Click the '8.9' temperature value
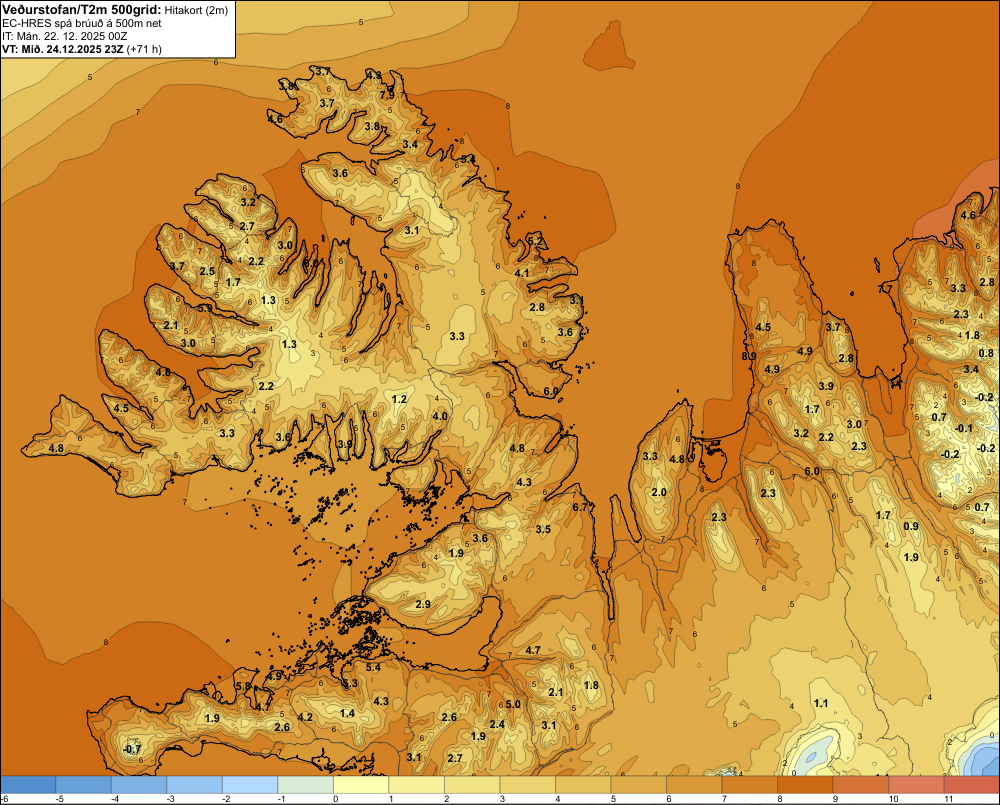1000x805 pixels. coord(749,356)
